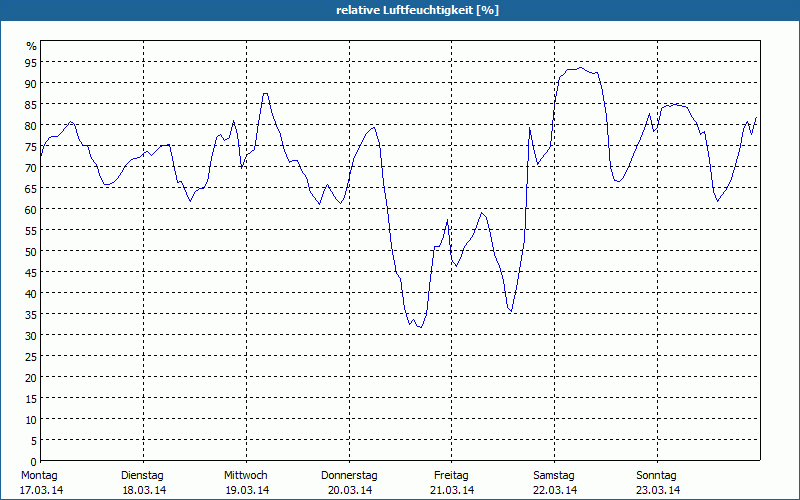Click the '15' y-axis value
The height and width of the screenshot is (500, 800).
[31, 399]
